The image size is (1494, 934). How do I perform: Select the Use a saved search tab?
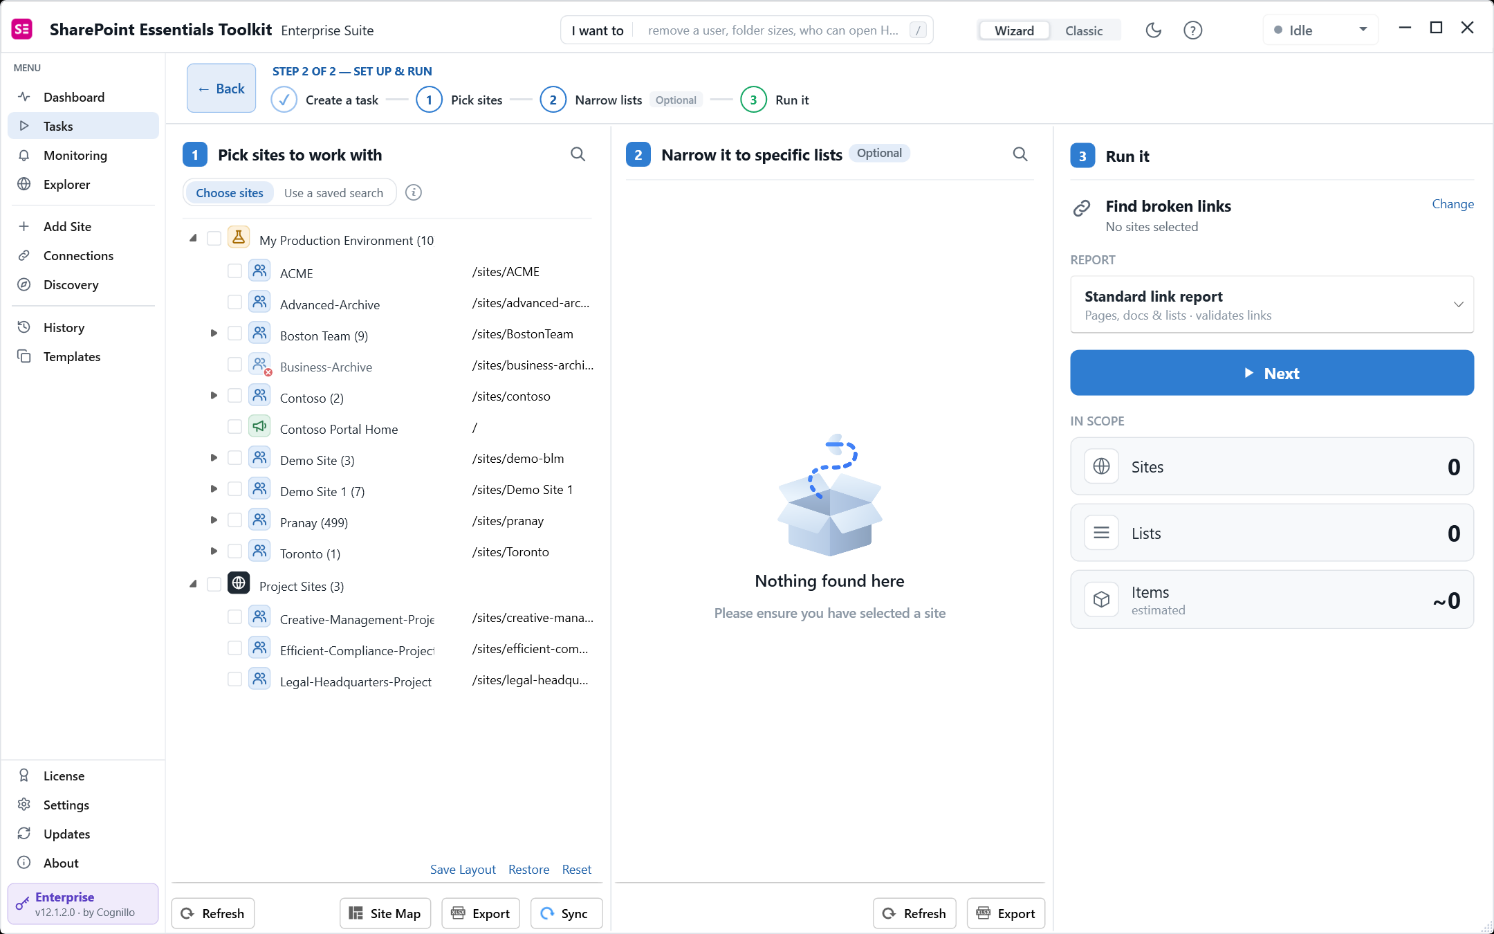pyautogui.click(x=333, y=193)
